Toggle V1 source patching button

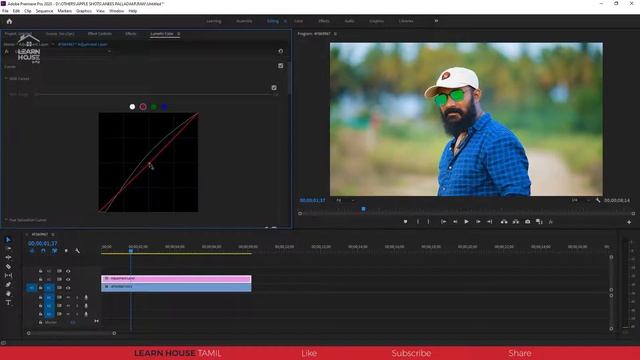[31, 288]
